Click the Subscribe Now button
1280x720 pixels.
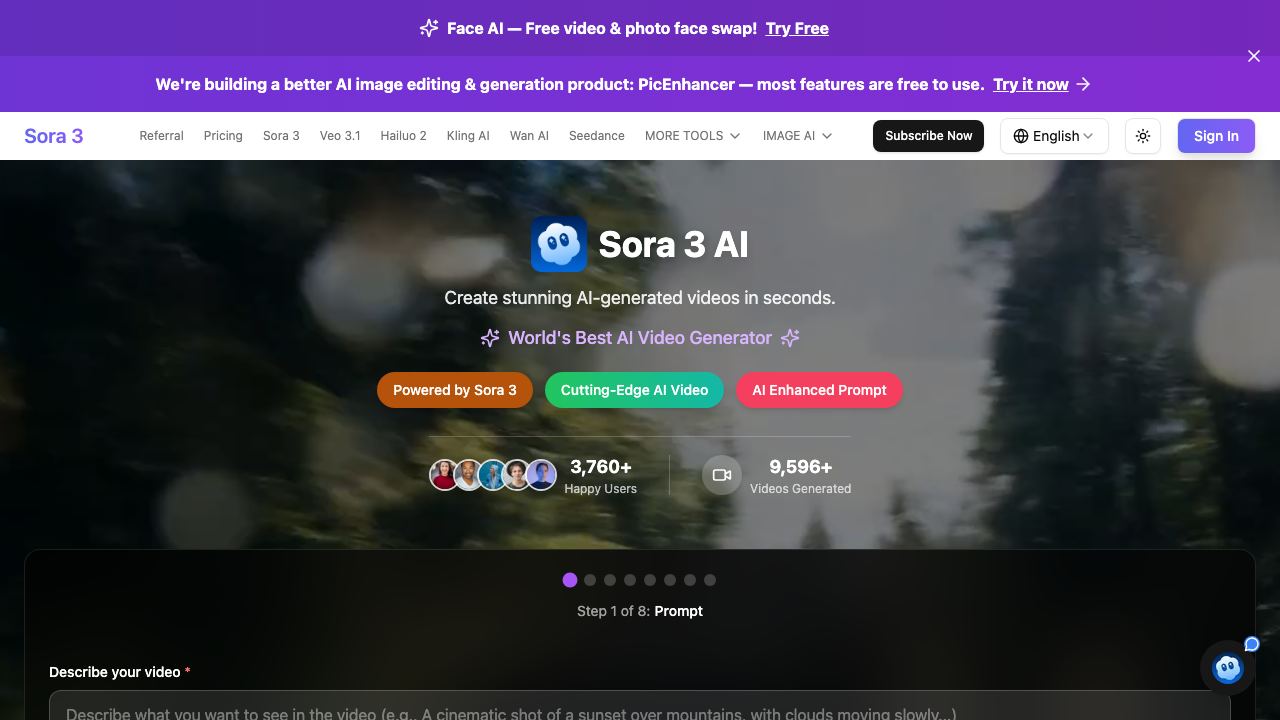[x=928, y=136]
